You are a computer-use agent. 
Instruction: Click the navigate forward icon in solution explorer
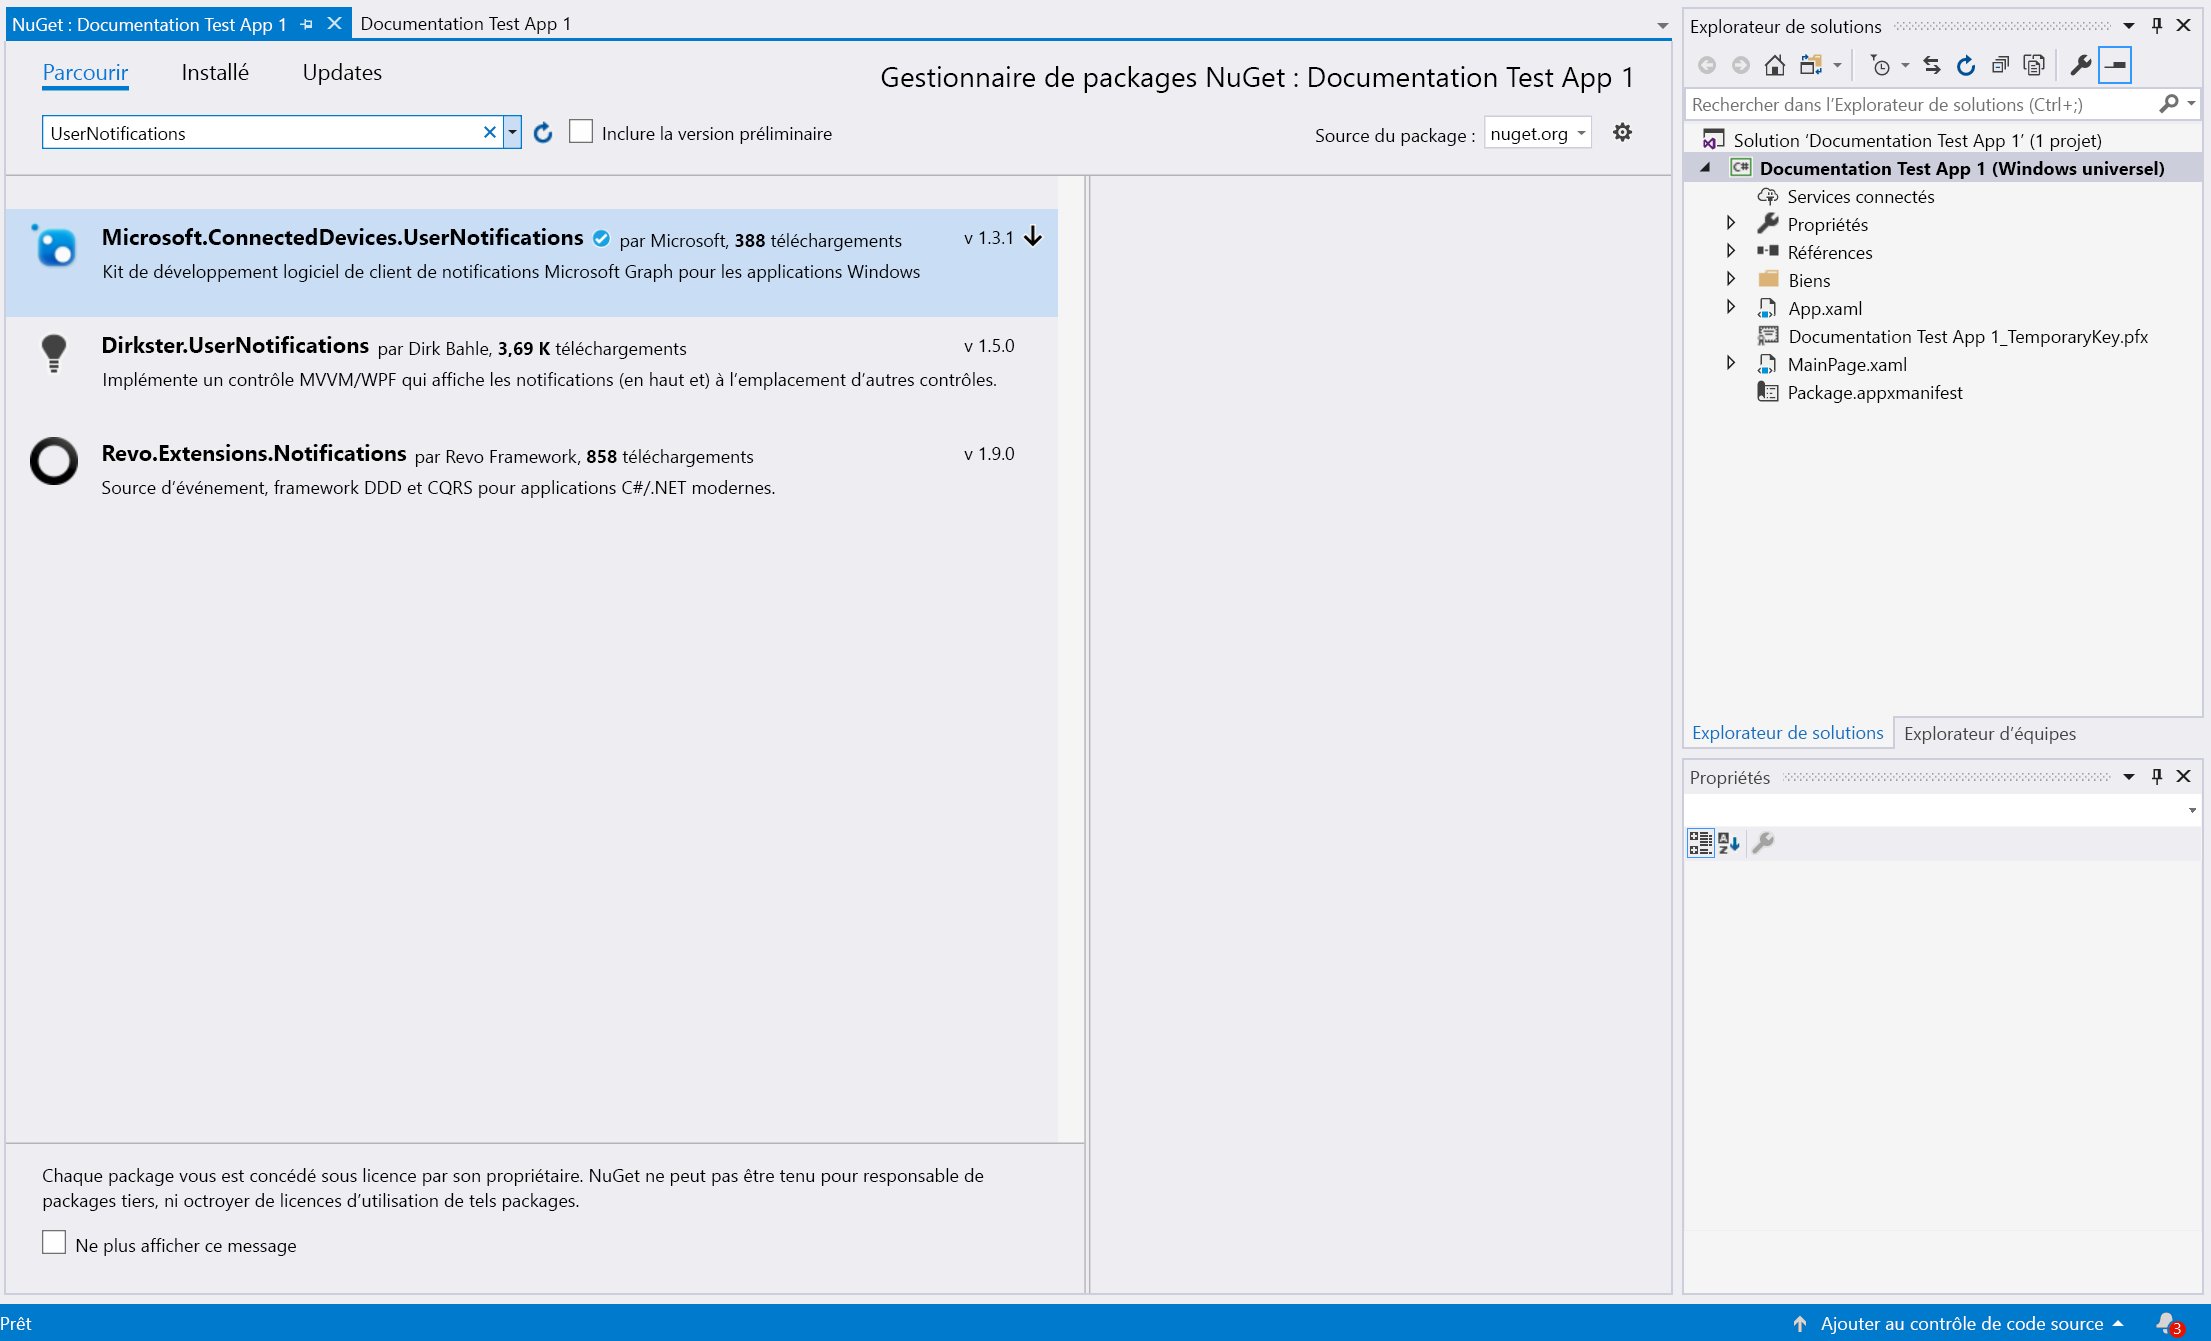click(x=1739, y=65)
